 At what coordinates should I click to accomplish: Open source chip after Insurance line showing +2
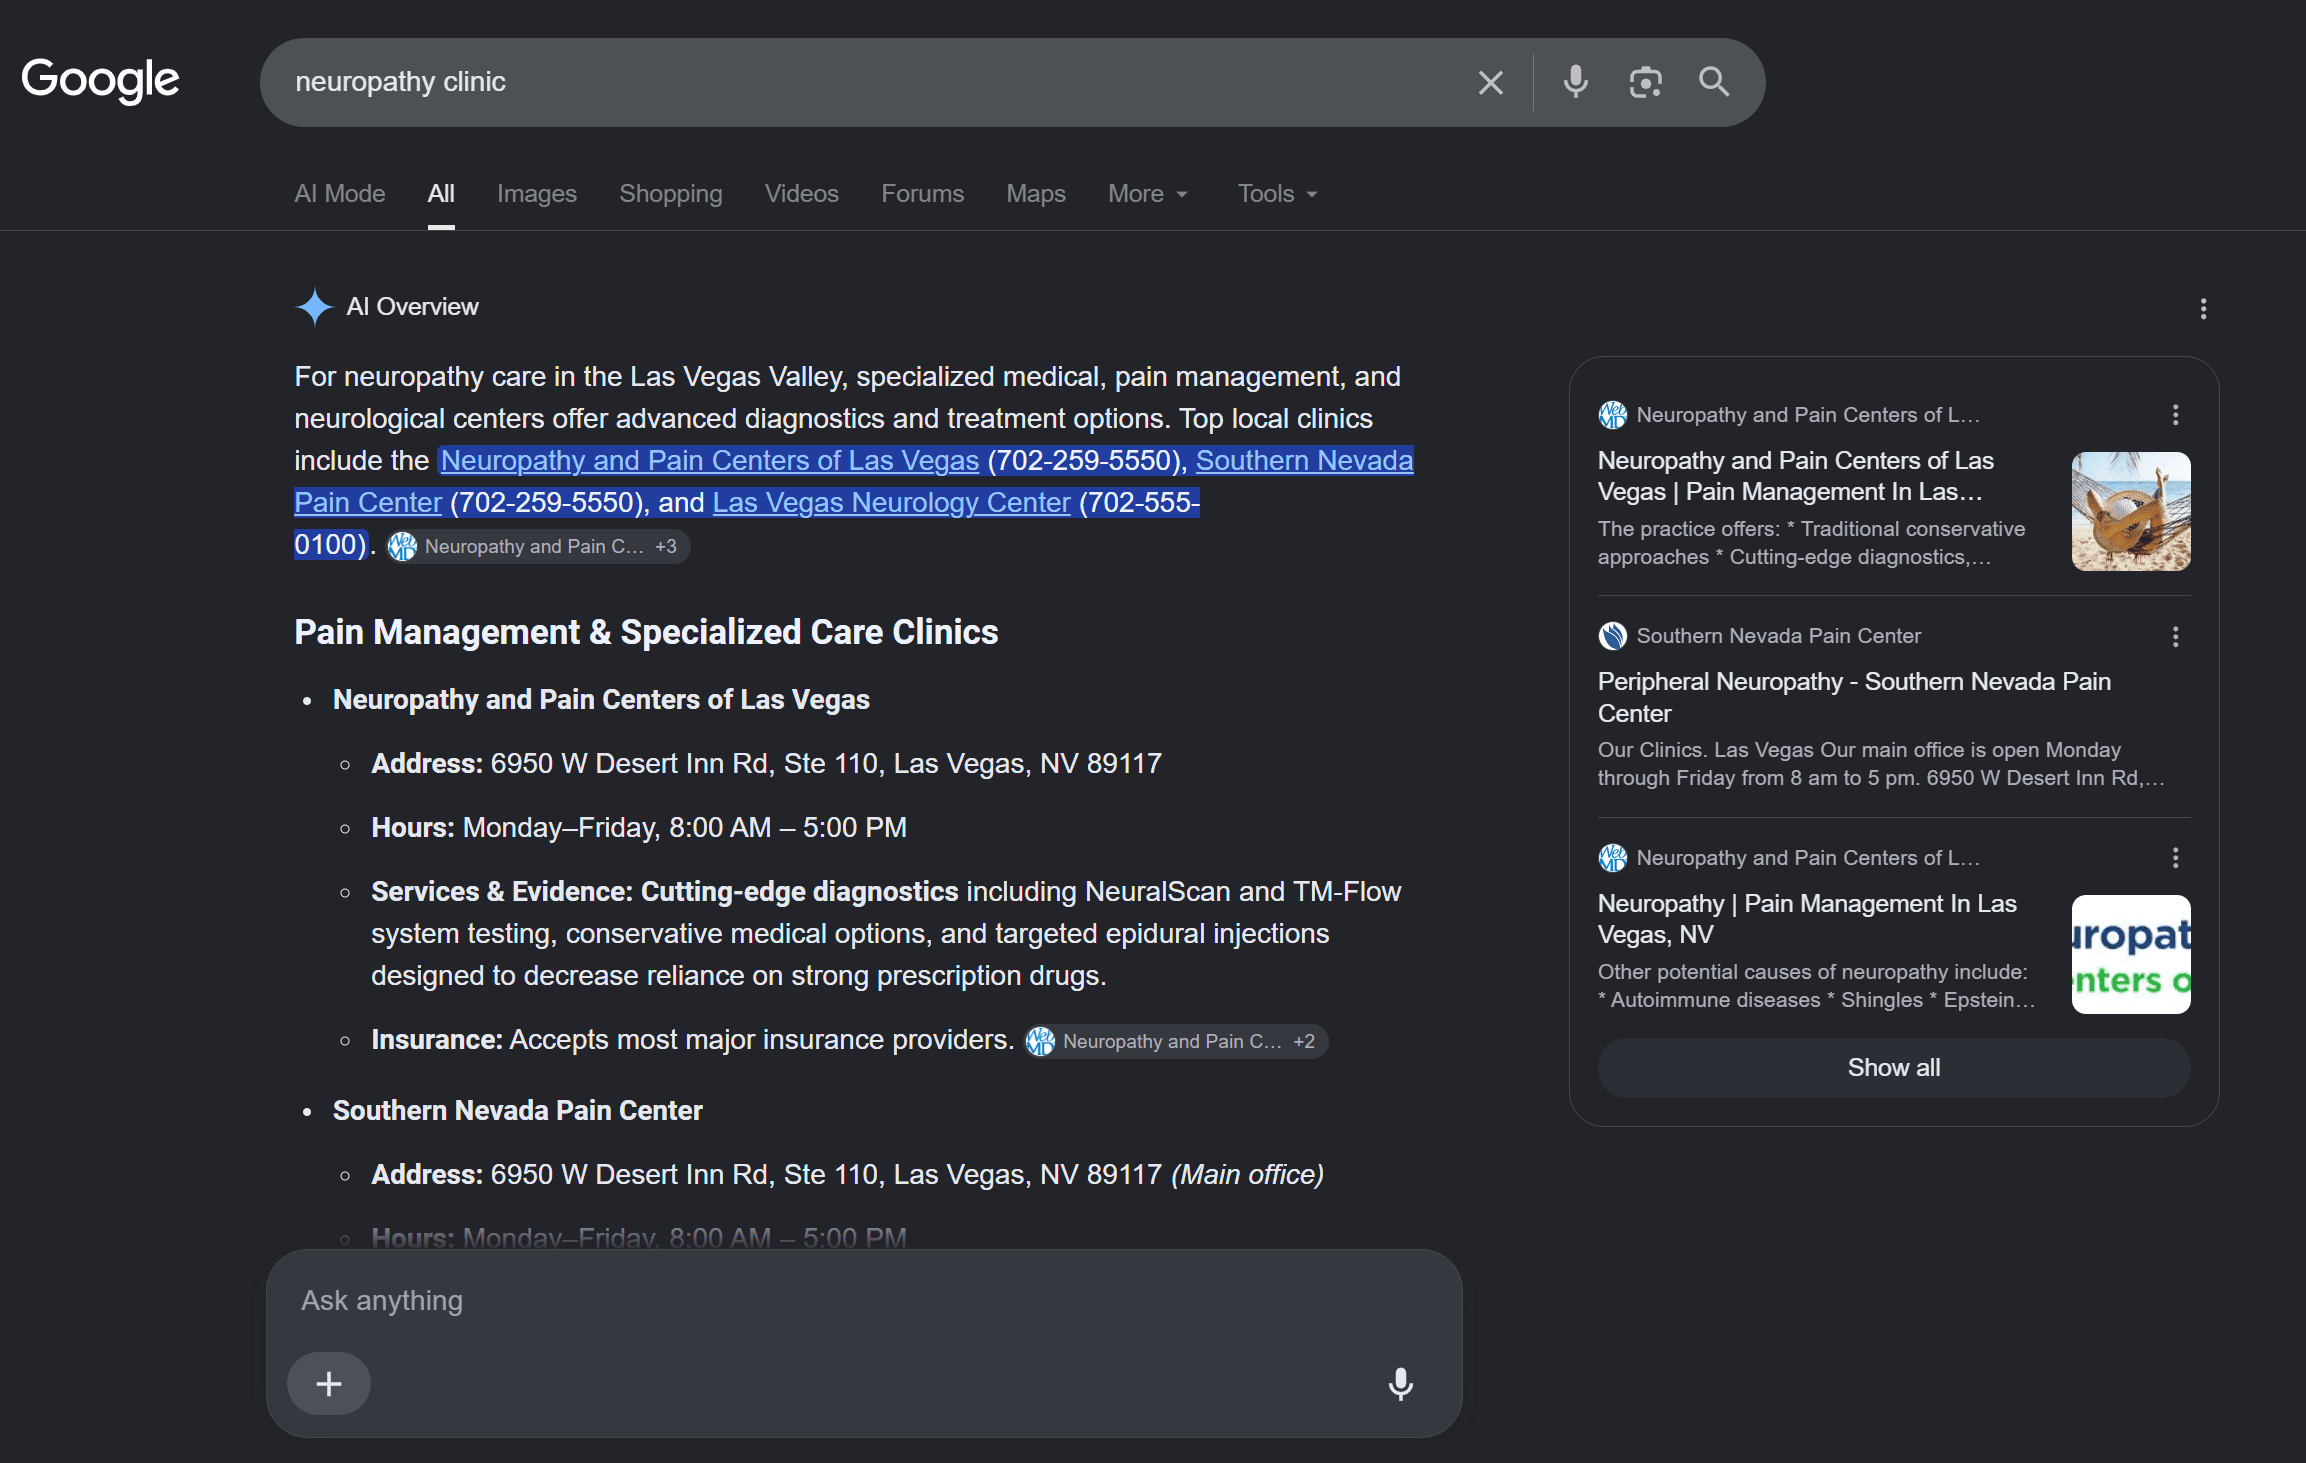[x=1177, y=1042]
